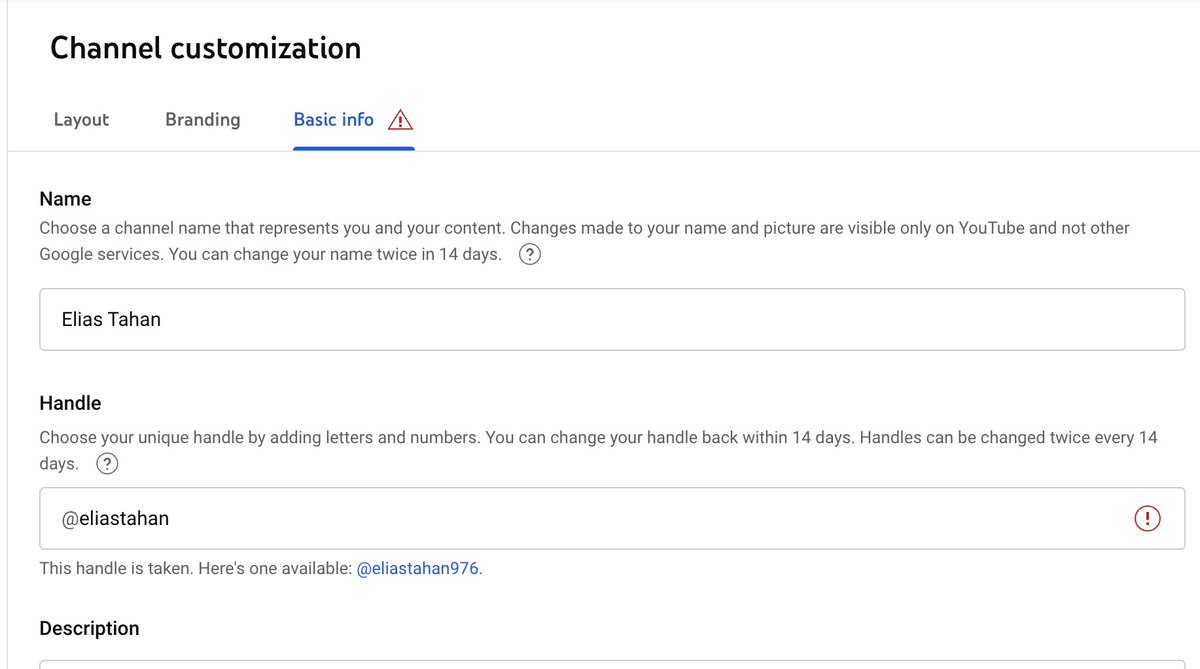The width and height of the screenshot is (1200, 669).
Task: Choose the suggested handle @eliastahan976
Action: pyautogui.click(x=417, y=568)
